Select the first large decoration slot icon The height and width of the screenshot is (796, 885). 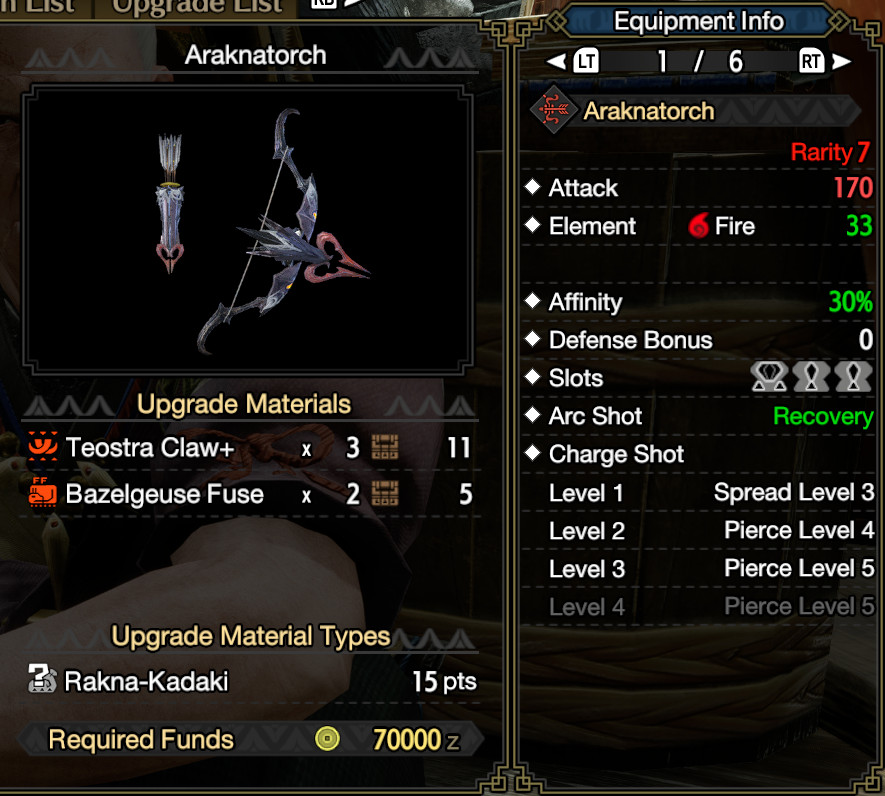tap(769, 377)
